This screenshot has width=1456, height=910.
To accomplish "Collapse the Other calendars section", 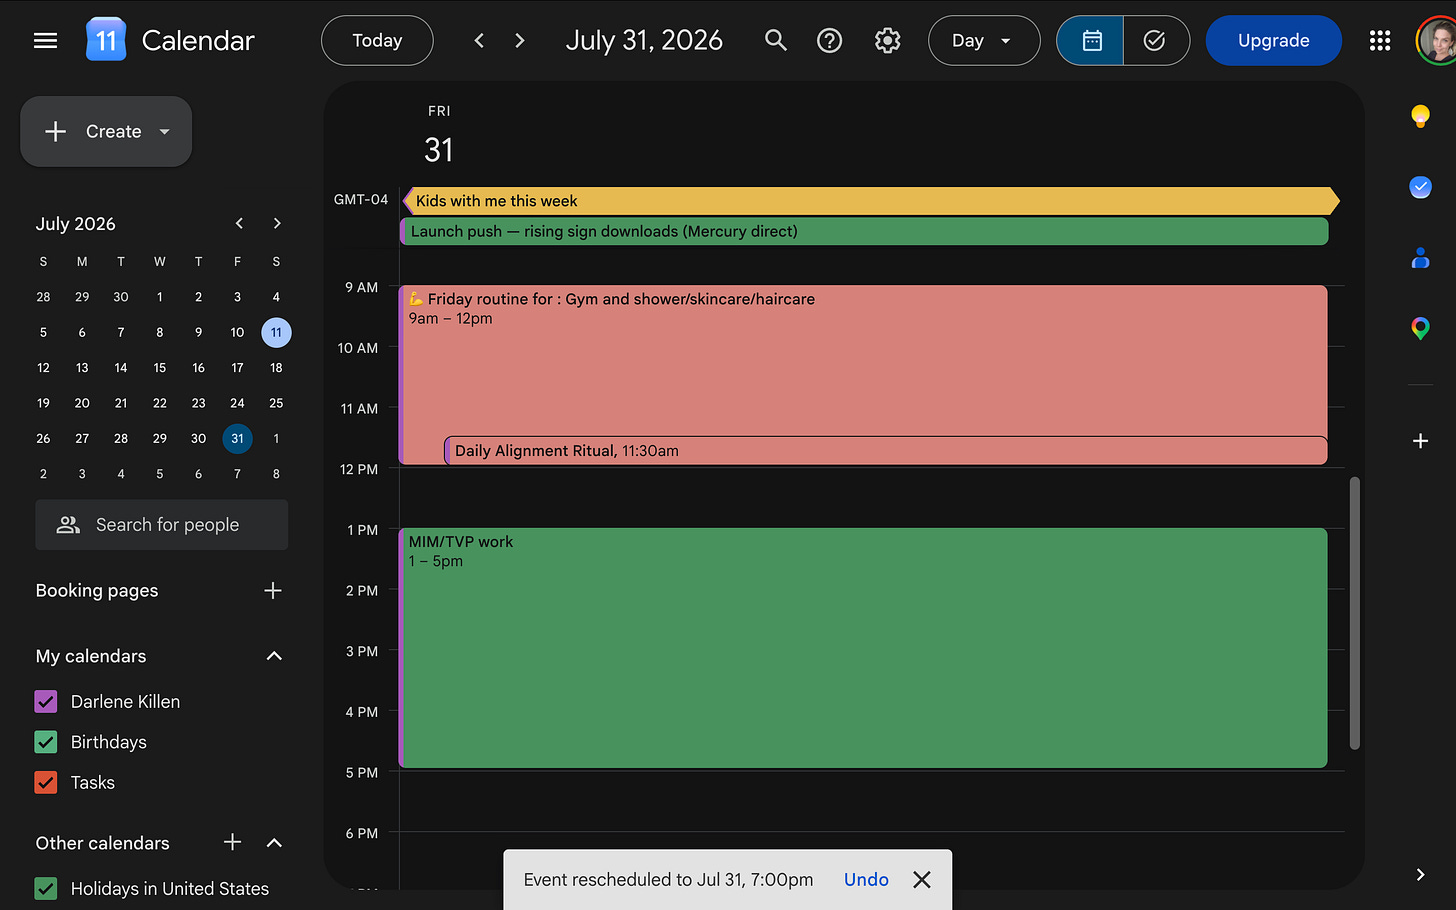I will tap(275, 843).
